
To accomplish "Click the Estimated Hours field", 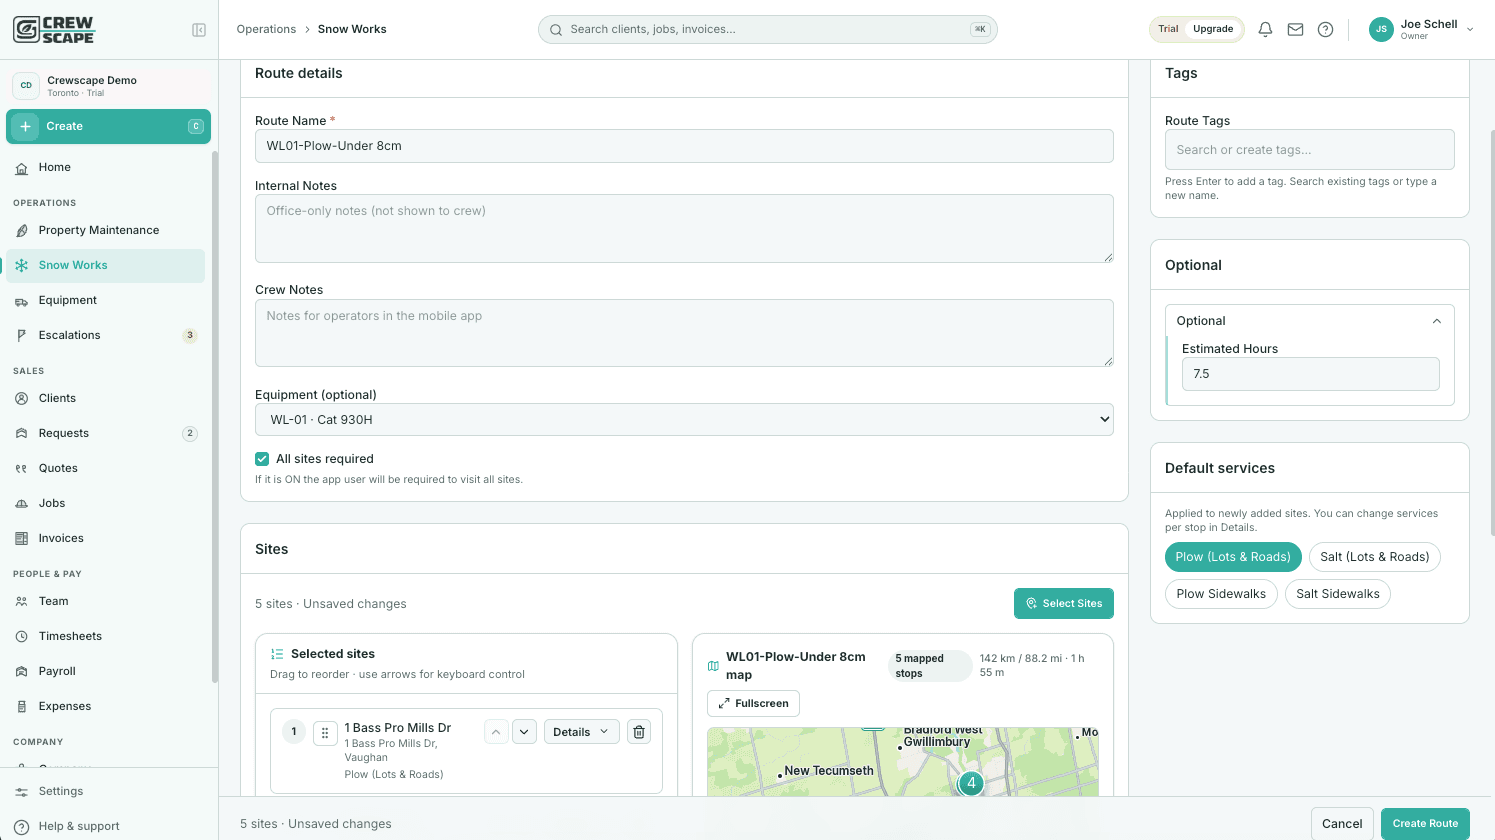I will [1310, 374].
